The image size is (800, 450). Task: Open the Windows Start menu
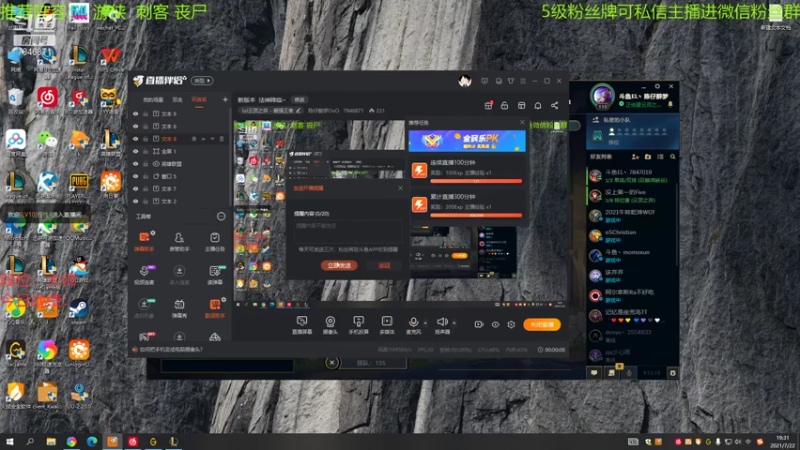tap(10, 441)
